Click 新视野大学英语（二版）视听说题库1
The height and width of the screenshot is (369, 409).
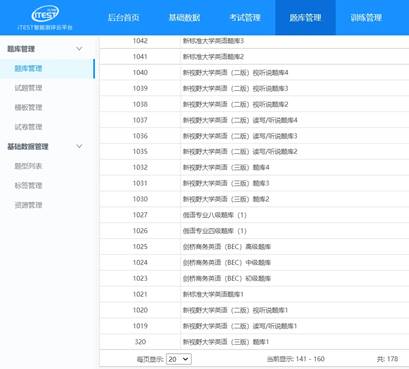click(235, 310)
